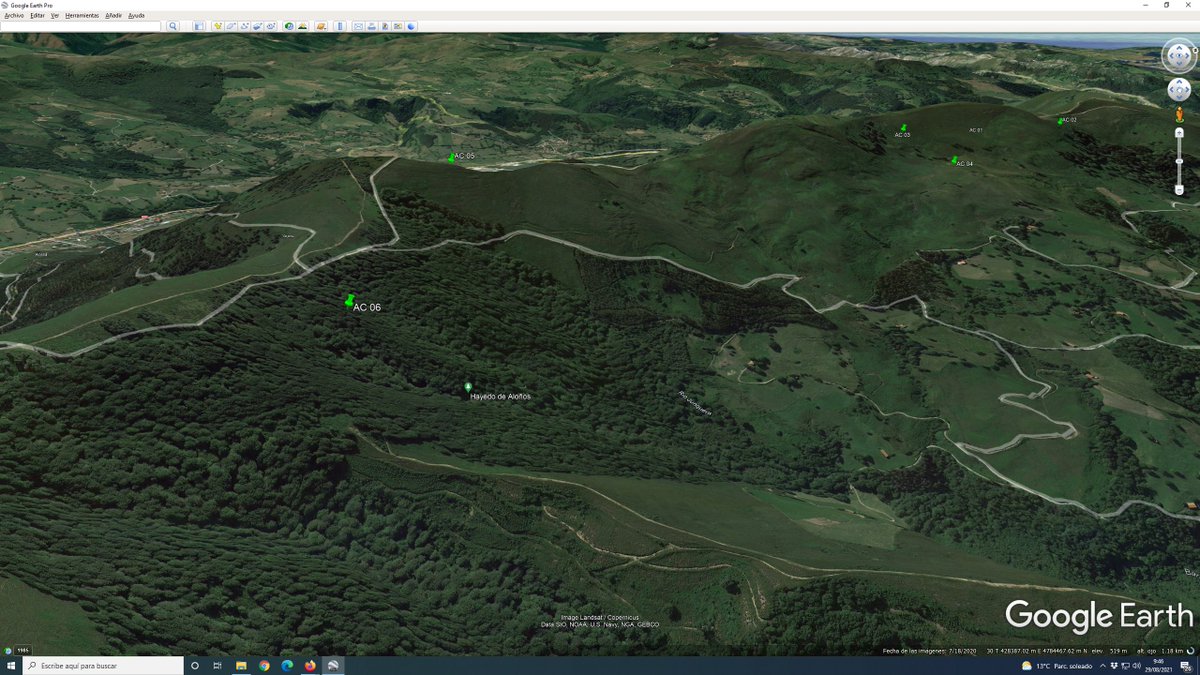
Task: Click the Windows taskbar search box
Action: pyautogui.click(x=103, y=665)
